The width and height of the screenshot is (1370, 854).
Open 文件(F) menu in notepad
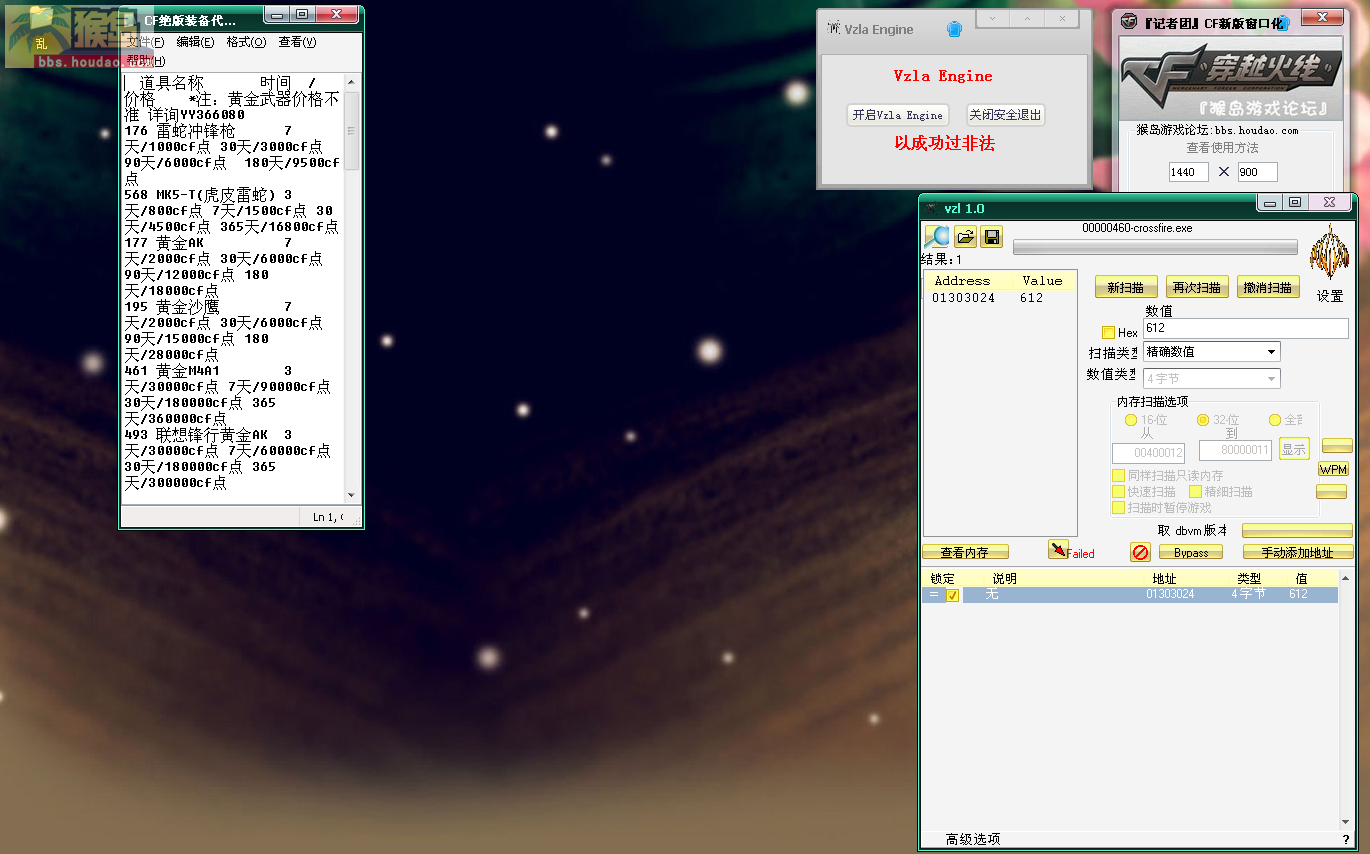click(x=145, y=42)
